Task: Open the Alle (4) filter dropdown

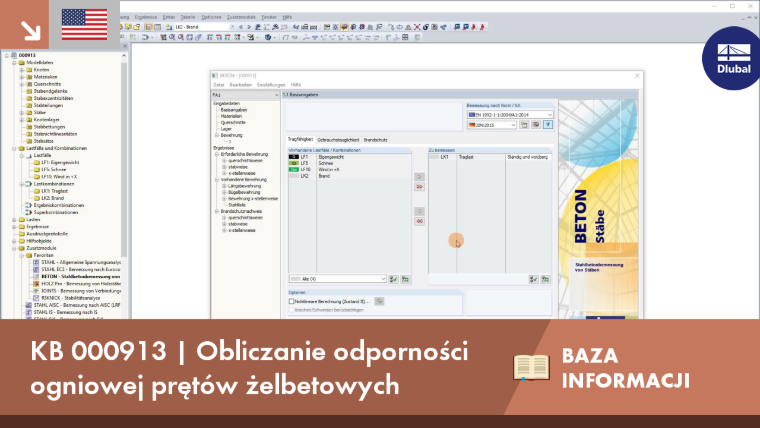Action: [x=337, y=279]
